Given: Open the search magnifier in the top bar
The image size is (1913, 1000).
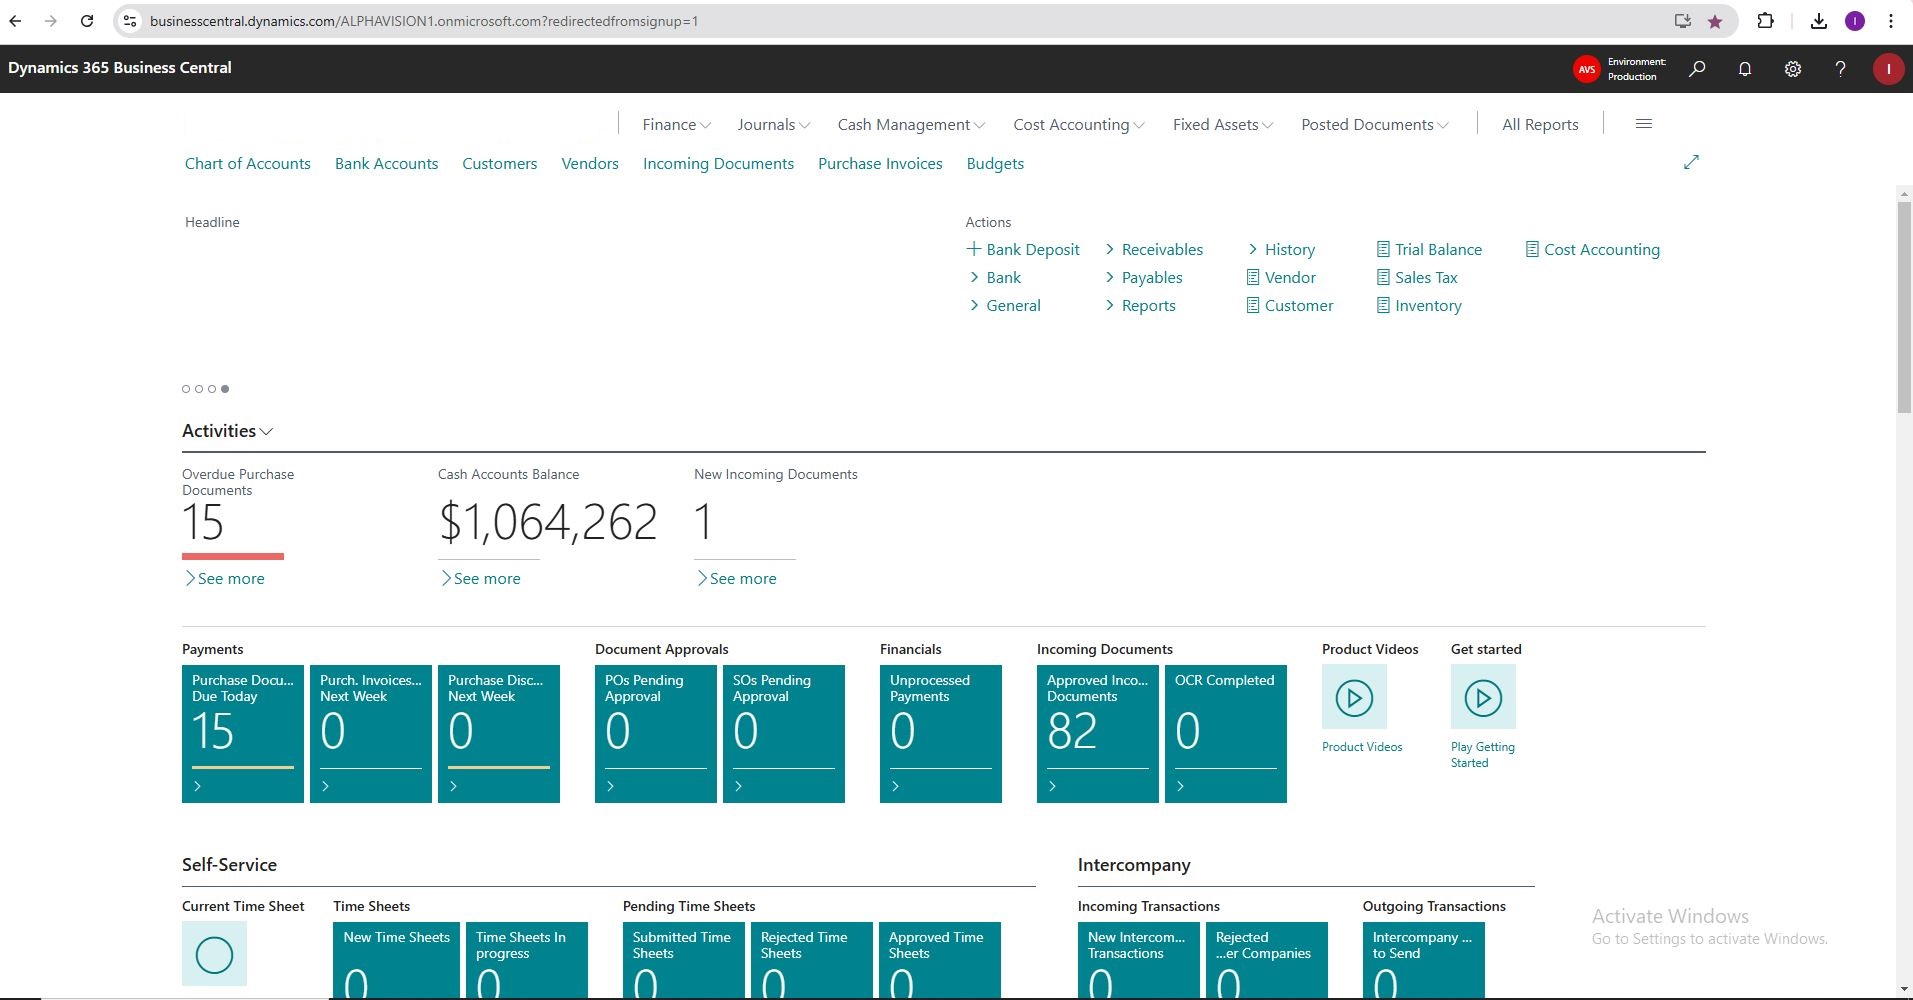Looking at the screenshot, I should coord(1697,69).
